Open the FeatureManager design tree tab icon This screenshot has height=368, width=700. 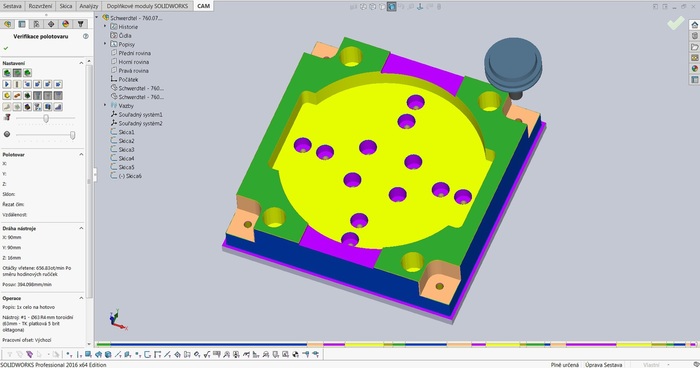[8, 24]
